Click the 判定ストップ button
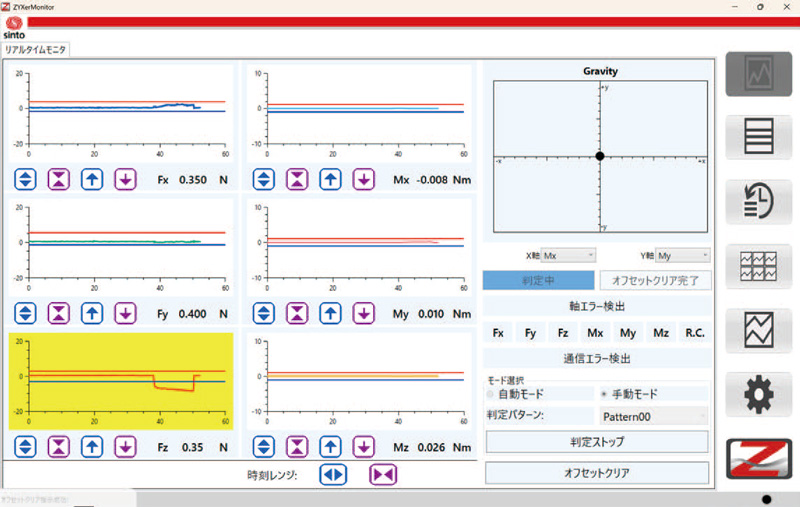The width and height of the screenshot is (800, 507). pos(597,441)
